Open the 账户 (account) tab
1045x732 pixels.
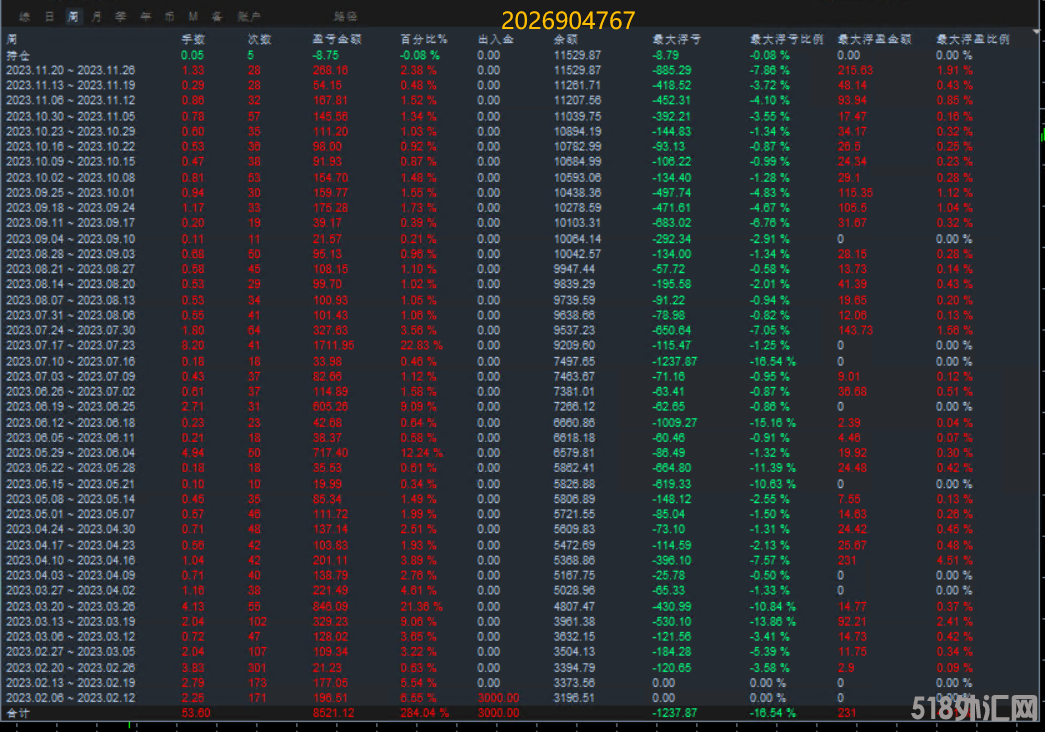249,17
